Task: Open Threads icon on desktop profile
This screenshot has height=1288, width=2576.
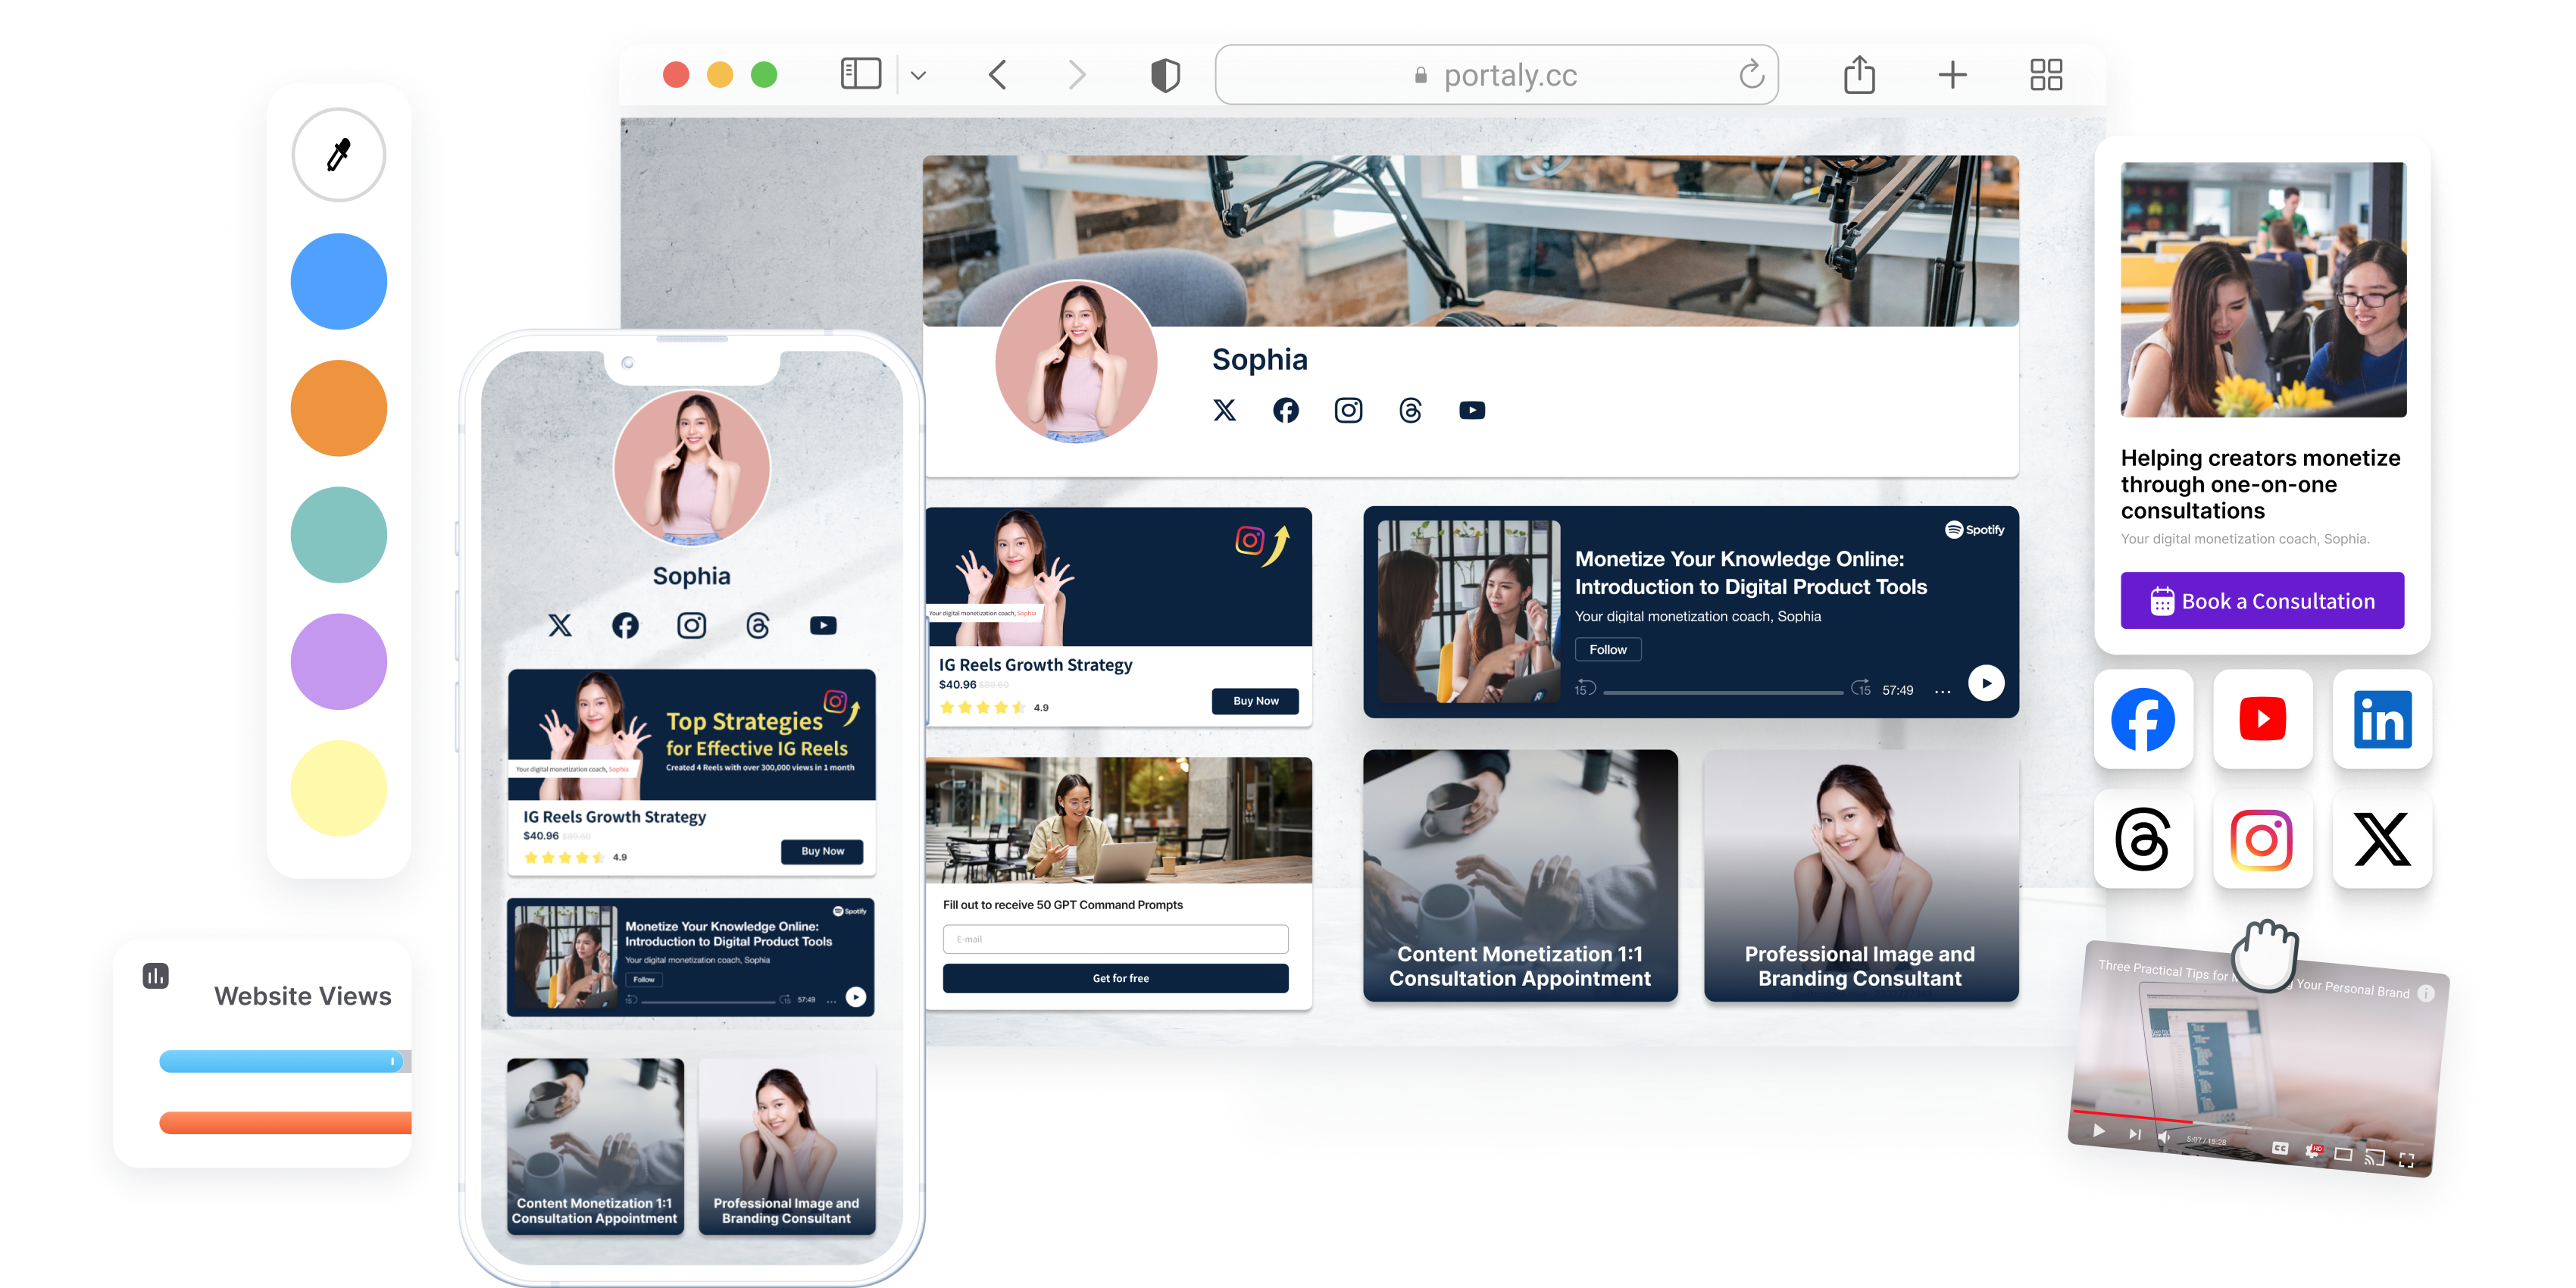Action: (x=1410, y=410)
